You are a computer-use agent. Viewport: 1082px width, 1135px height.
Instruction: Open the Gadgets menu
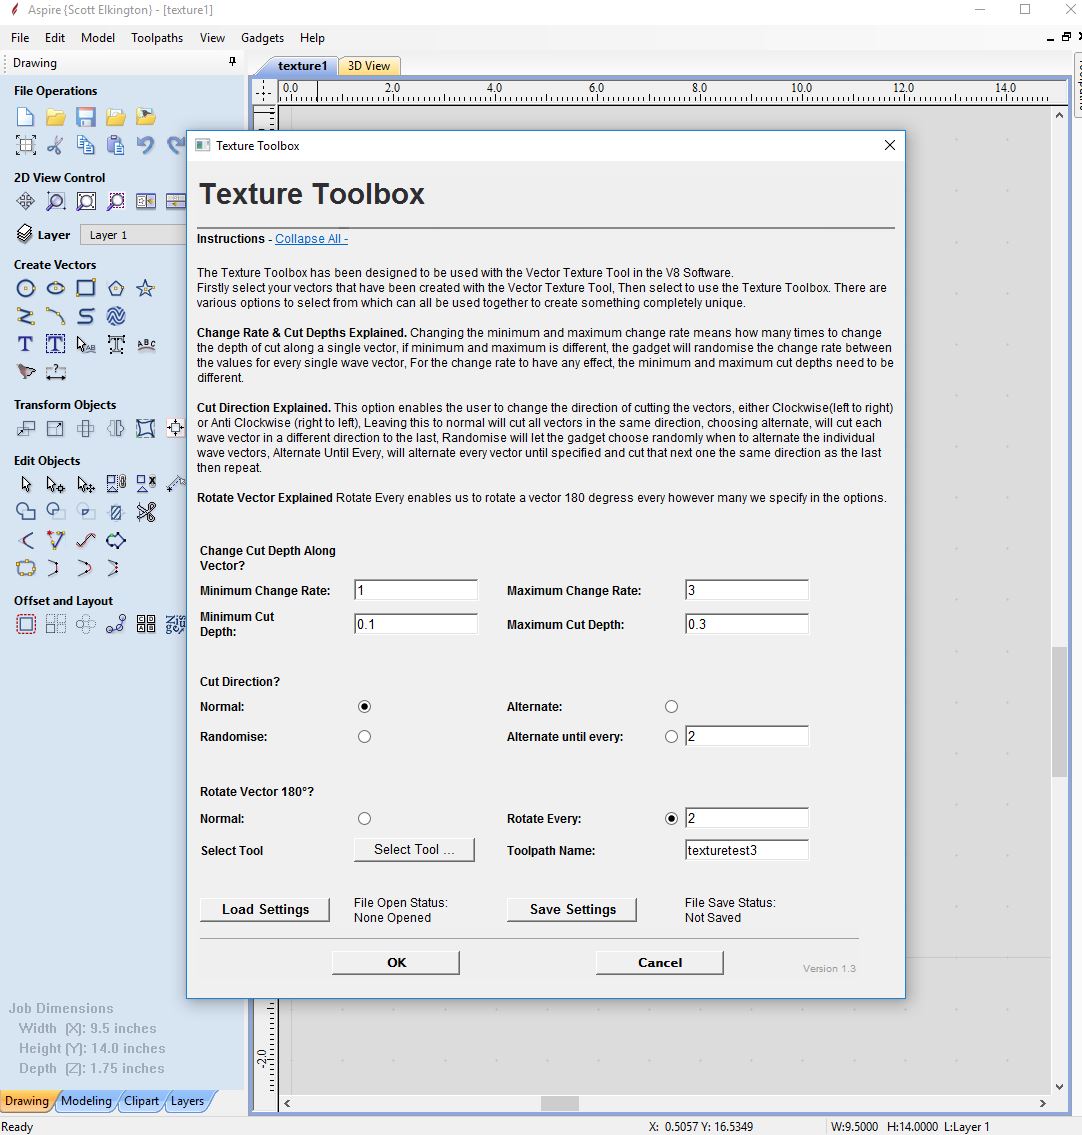click(262, 38)
